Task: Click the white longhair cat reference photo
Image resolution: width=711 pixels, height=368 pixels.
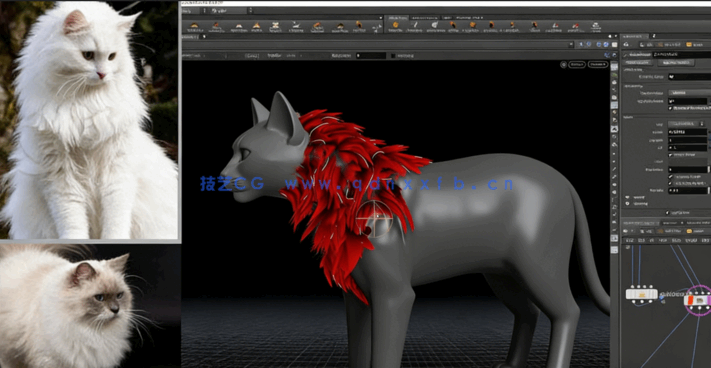Action: (x=89, y=120)
